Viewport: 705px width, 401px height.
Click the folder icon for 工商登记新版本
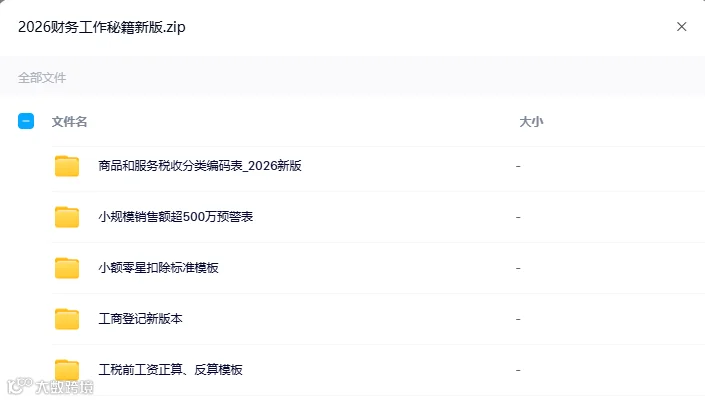[x=67, y=319]
